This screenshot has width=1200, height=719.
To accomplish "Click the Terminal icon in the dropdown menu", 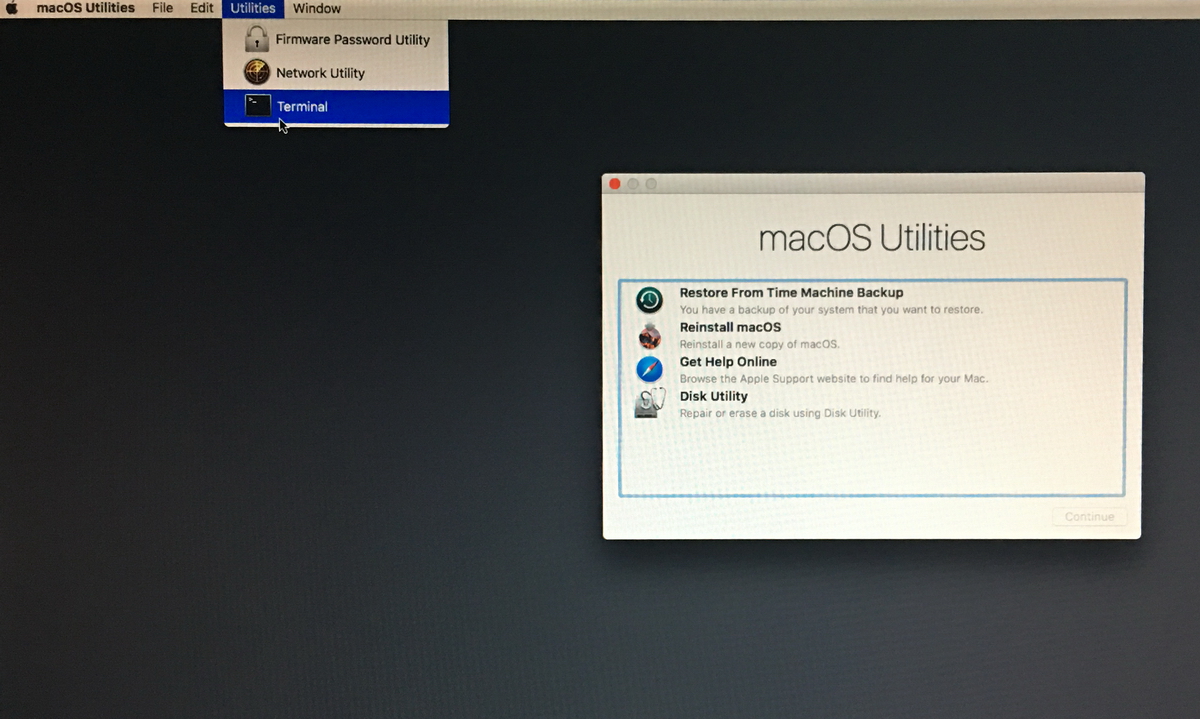I will pos(258,105).
